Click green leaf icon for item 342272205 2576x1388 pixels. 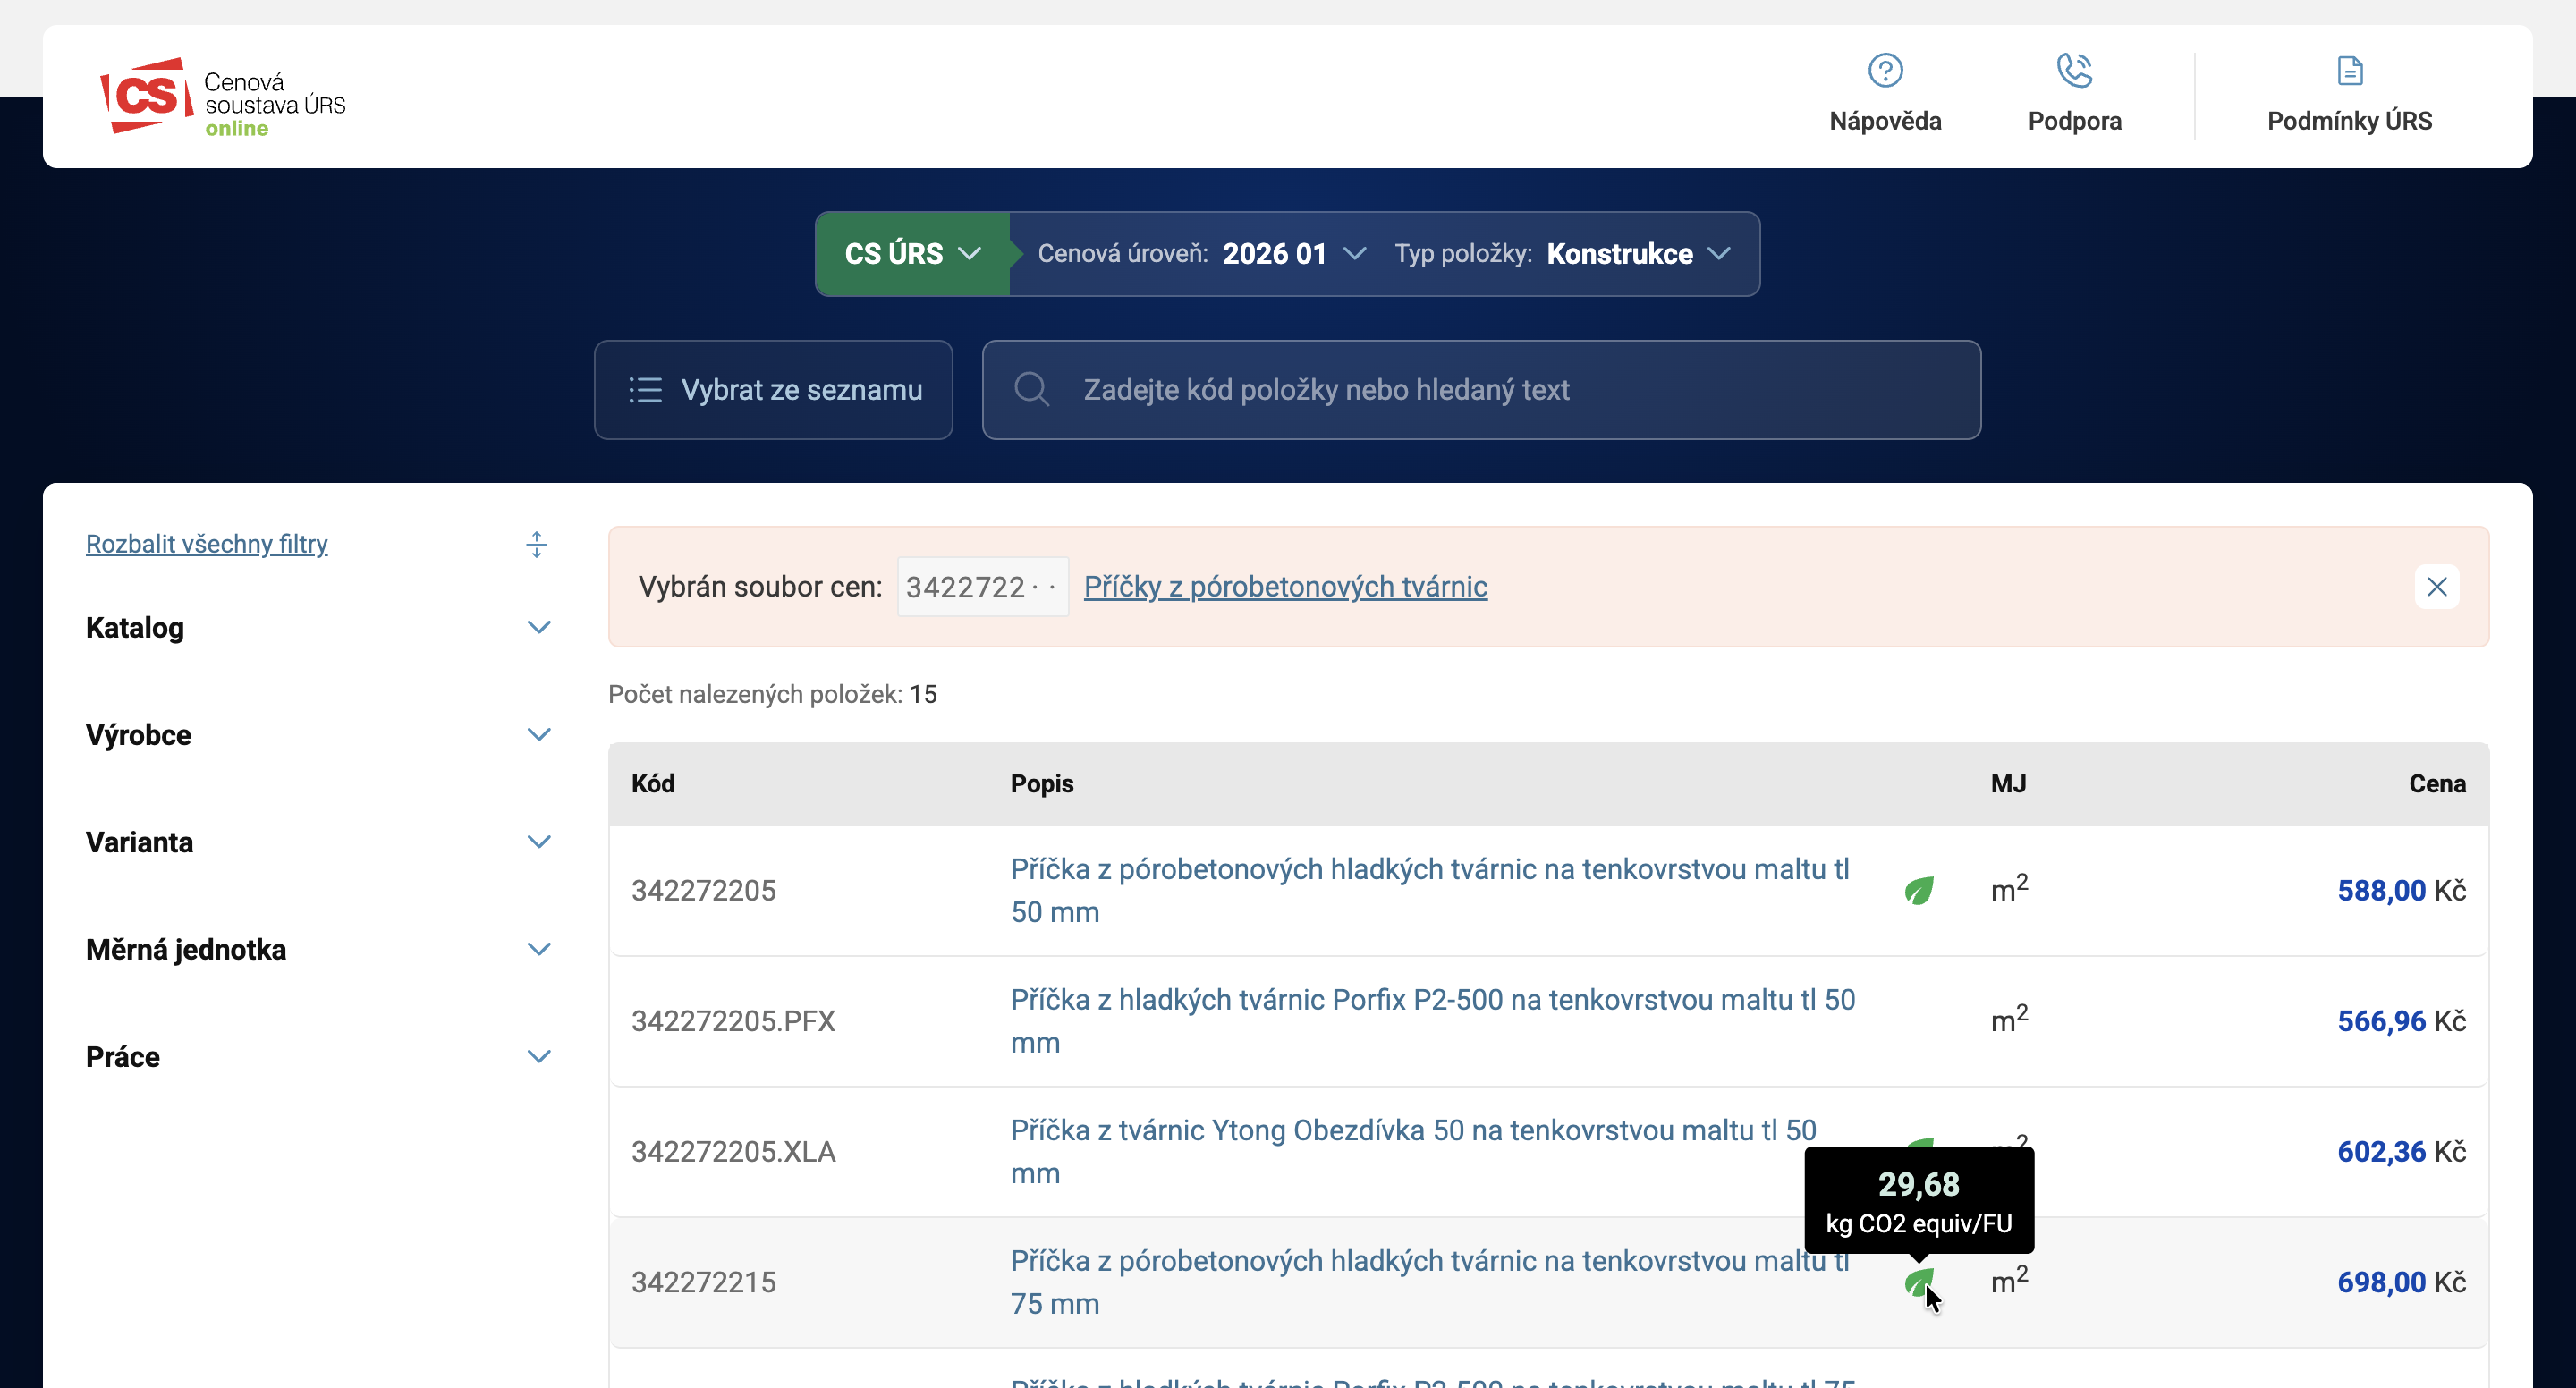click(1918, 890)
